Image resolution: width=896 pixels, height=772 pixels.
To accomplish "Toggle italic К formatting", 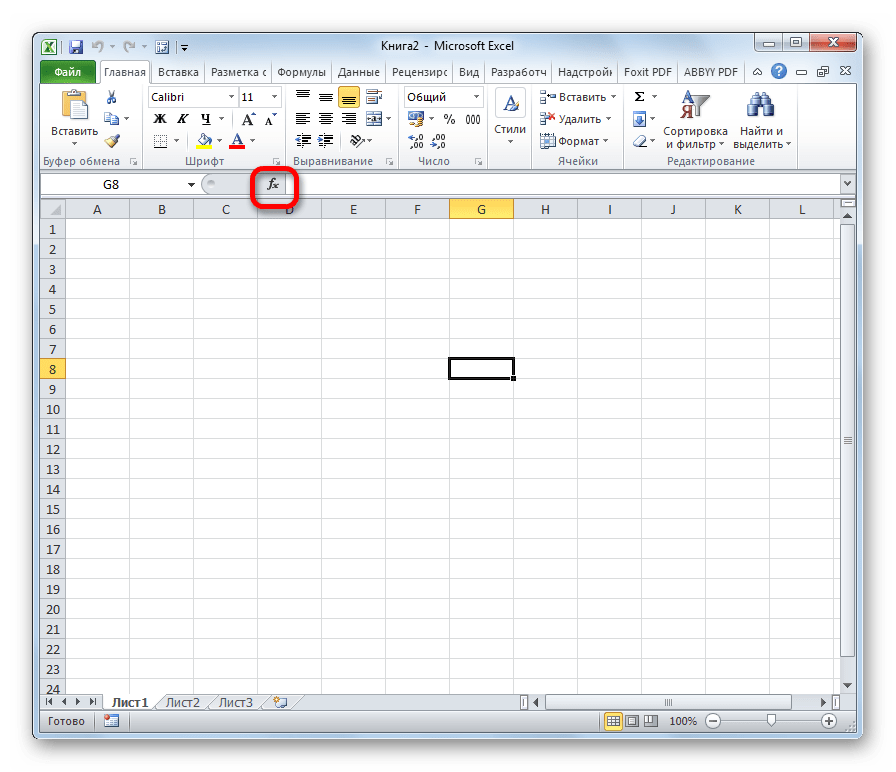I will [x=182, y=119].
